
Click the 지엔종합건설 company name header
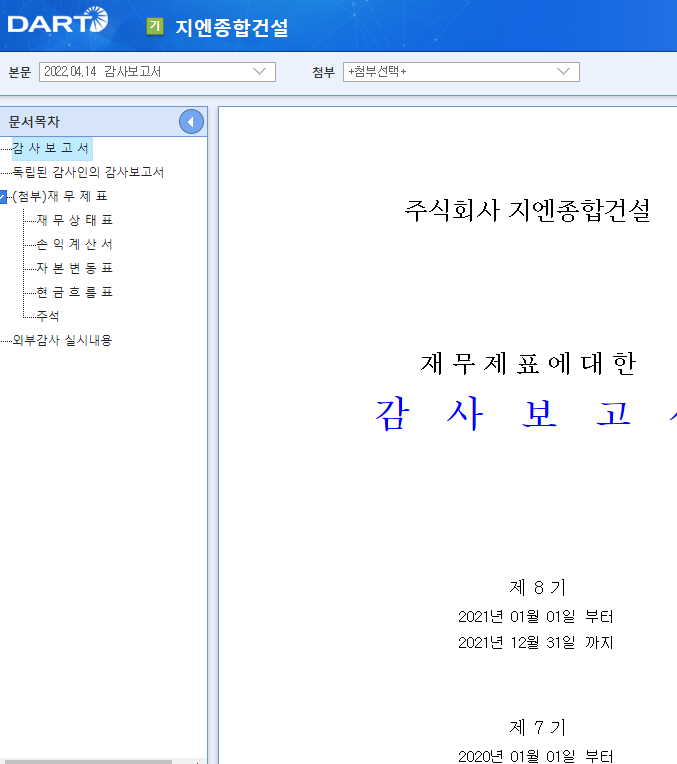coord(232,27)
